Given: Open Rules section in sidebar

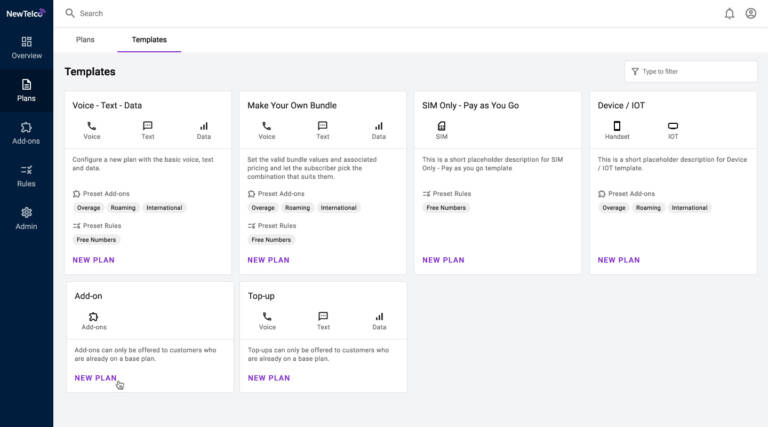Looking at the screenshot, I should 26,176.
